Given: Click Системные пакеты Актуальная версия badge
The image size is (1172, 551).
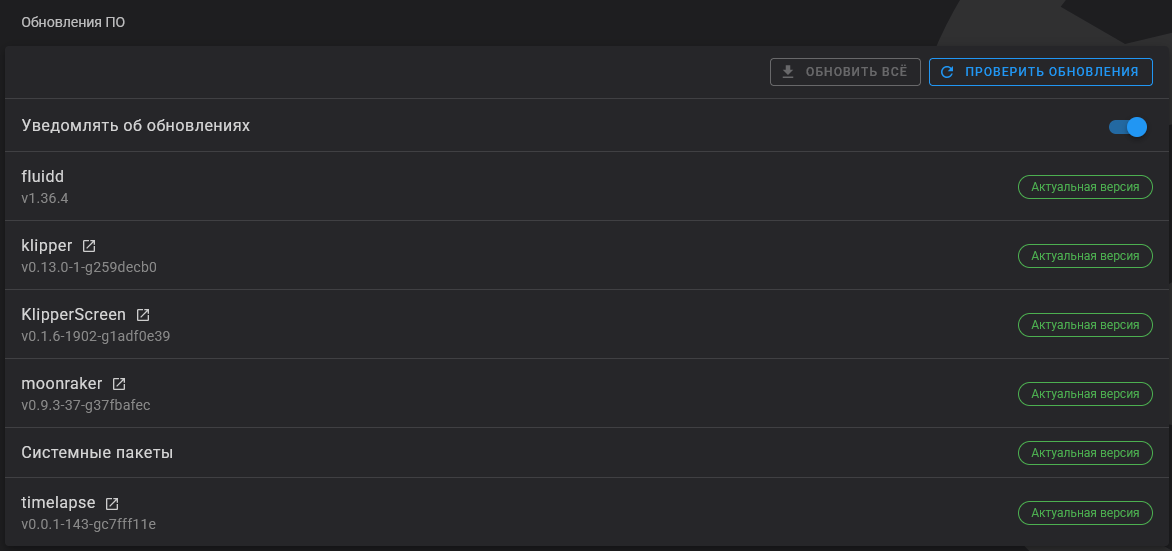Looking at the screenshot, I should click(1085, 453).
